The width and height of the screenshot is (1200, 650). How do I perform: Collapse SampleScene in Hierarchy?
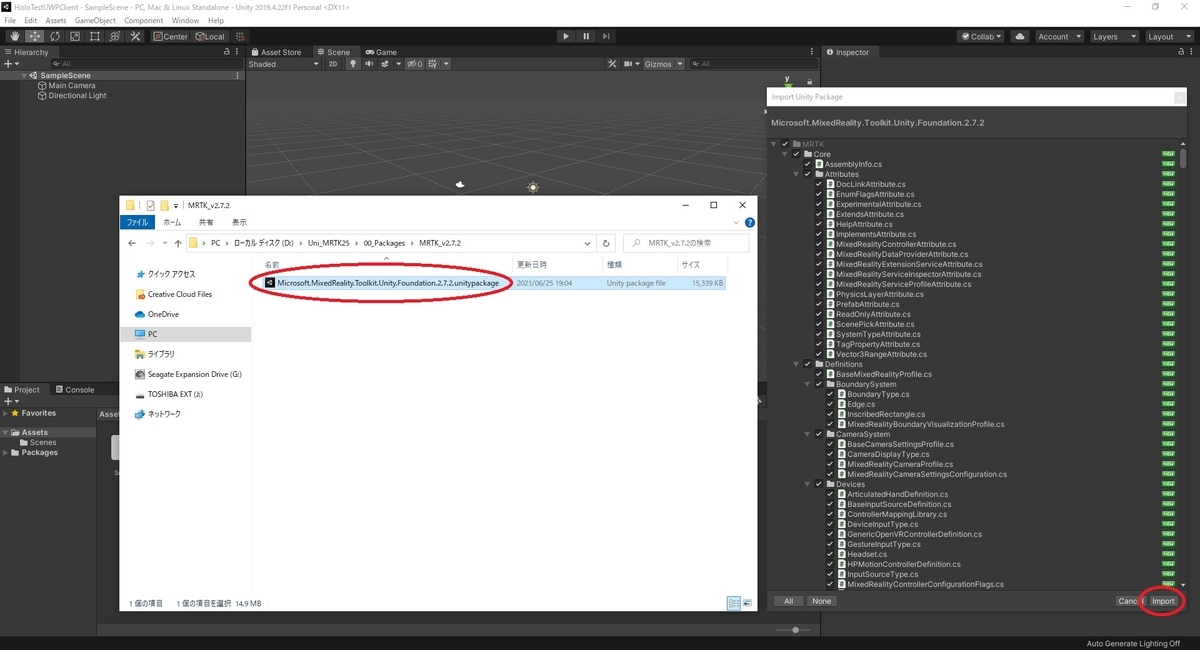[x=24, y=76]
